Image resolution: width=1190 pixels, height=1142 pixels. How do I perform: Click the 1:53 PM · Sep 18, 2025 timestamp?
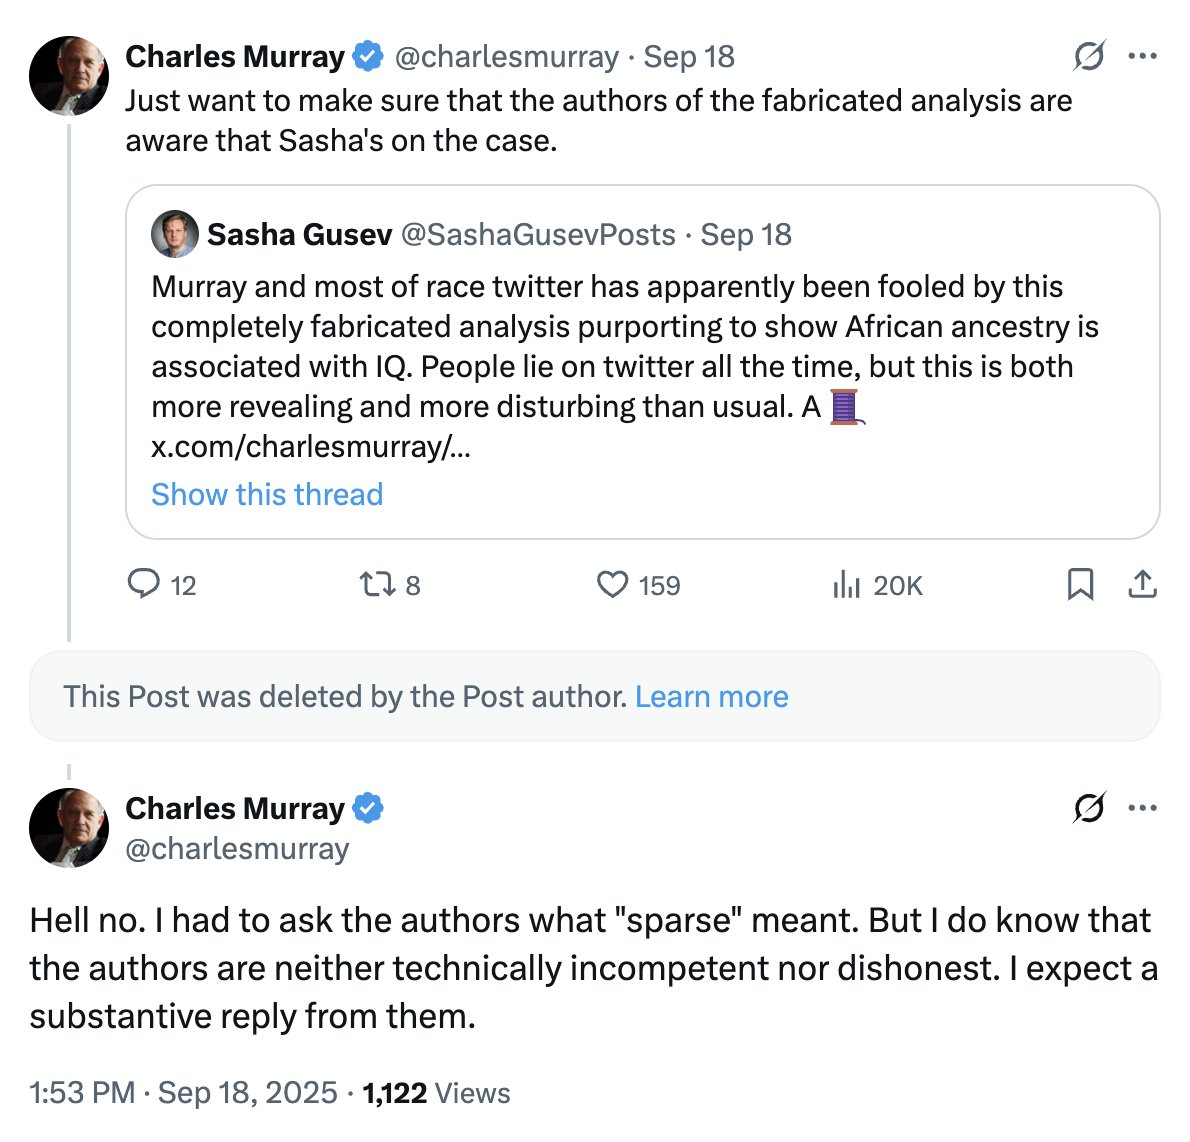[183, 1093]
